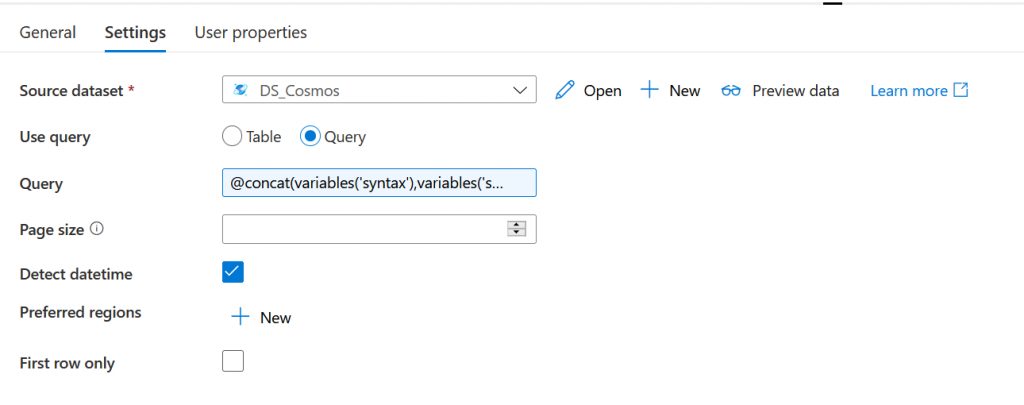Select the Query radio button
The height and width of the screenshot is (405, 1024).
pos(311,137)
